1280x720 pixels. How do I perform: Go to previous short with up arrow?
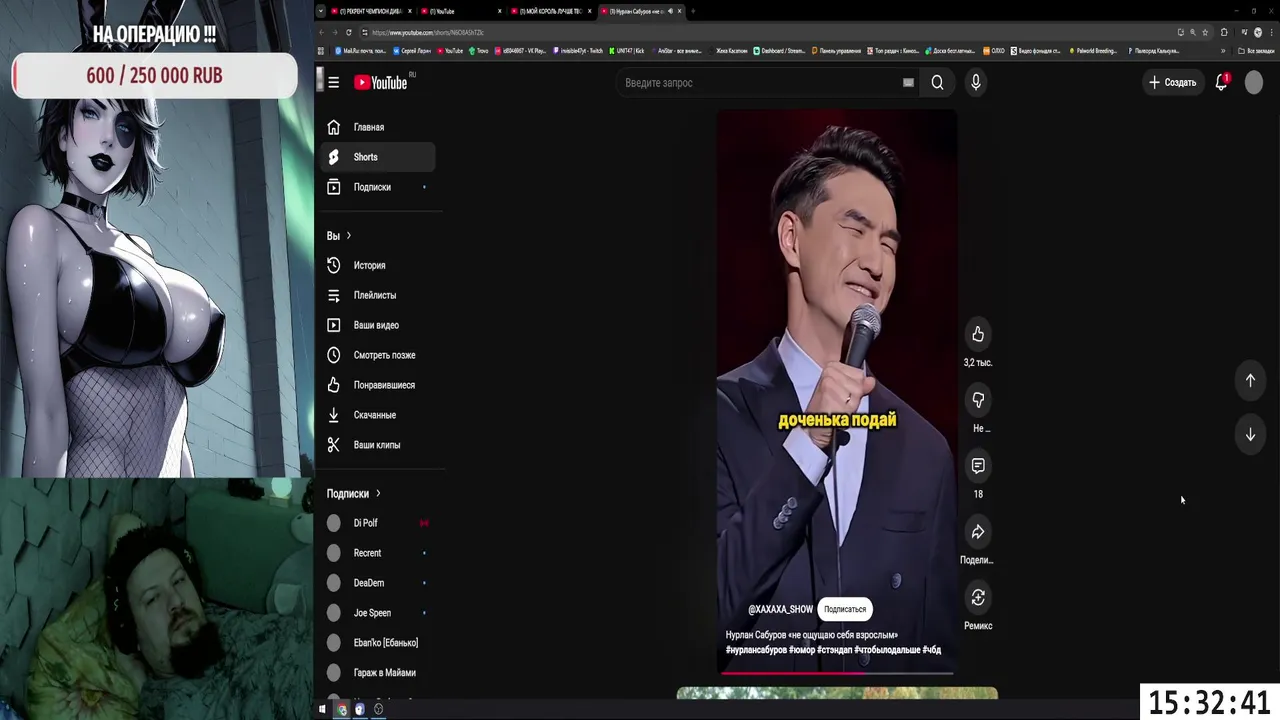(x=1250, y=380)
